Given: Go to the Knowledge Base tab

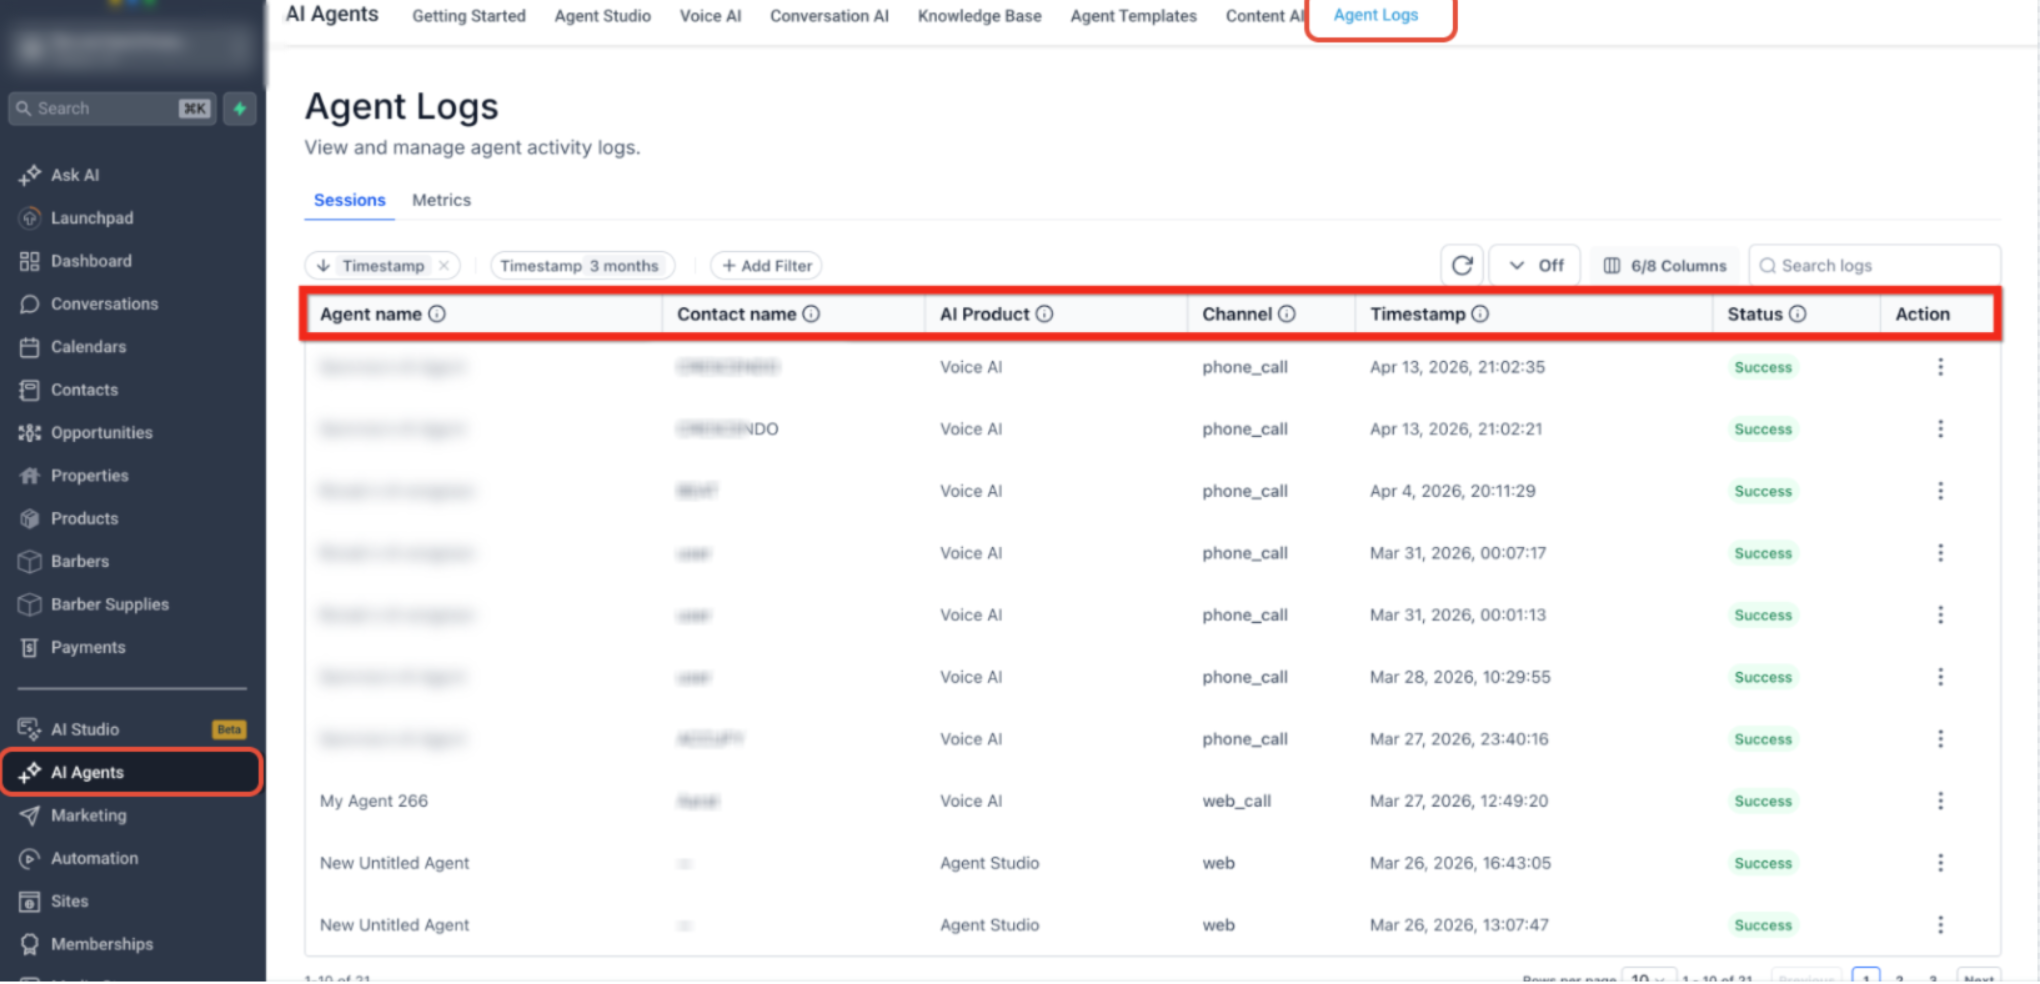Looking at the screenshot, I should tap(980, 16).
